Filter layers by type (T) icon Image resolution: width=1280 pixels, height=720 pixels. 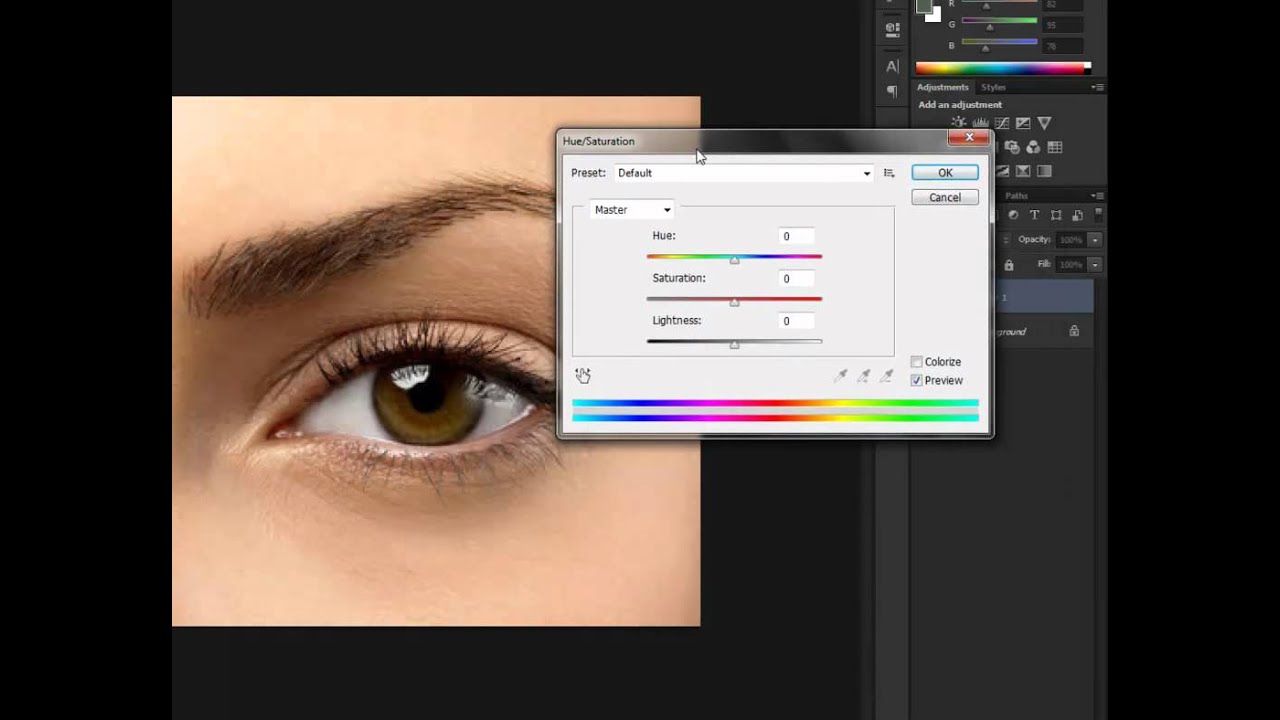click(1035, 215)
